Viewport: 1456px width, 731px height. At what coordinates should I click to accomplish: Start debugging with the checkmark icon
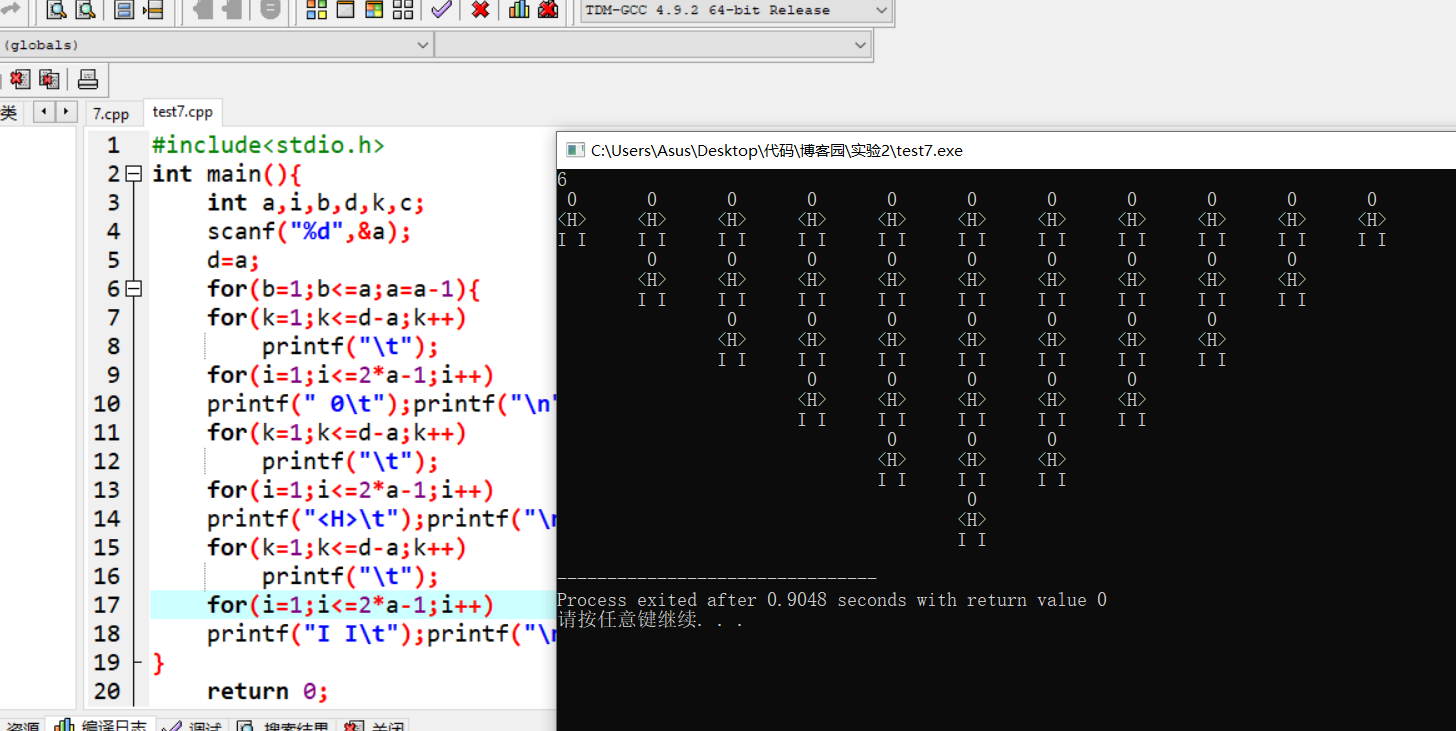[441, 10]
